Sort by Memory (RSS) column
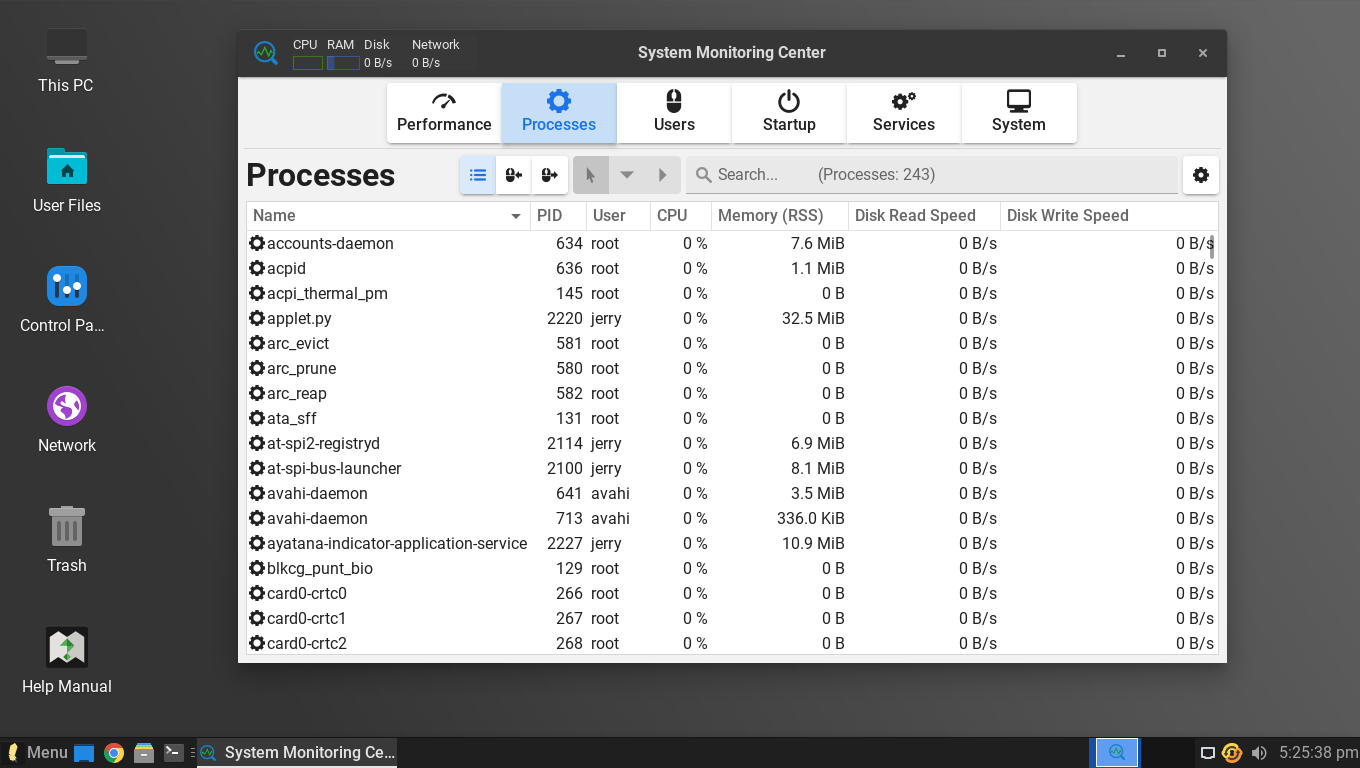 [780, 216]
